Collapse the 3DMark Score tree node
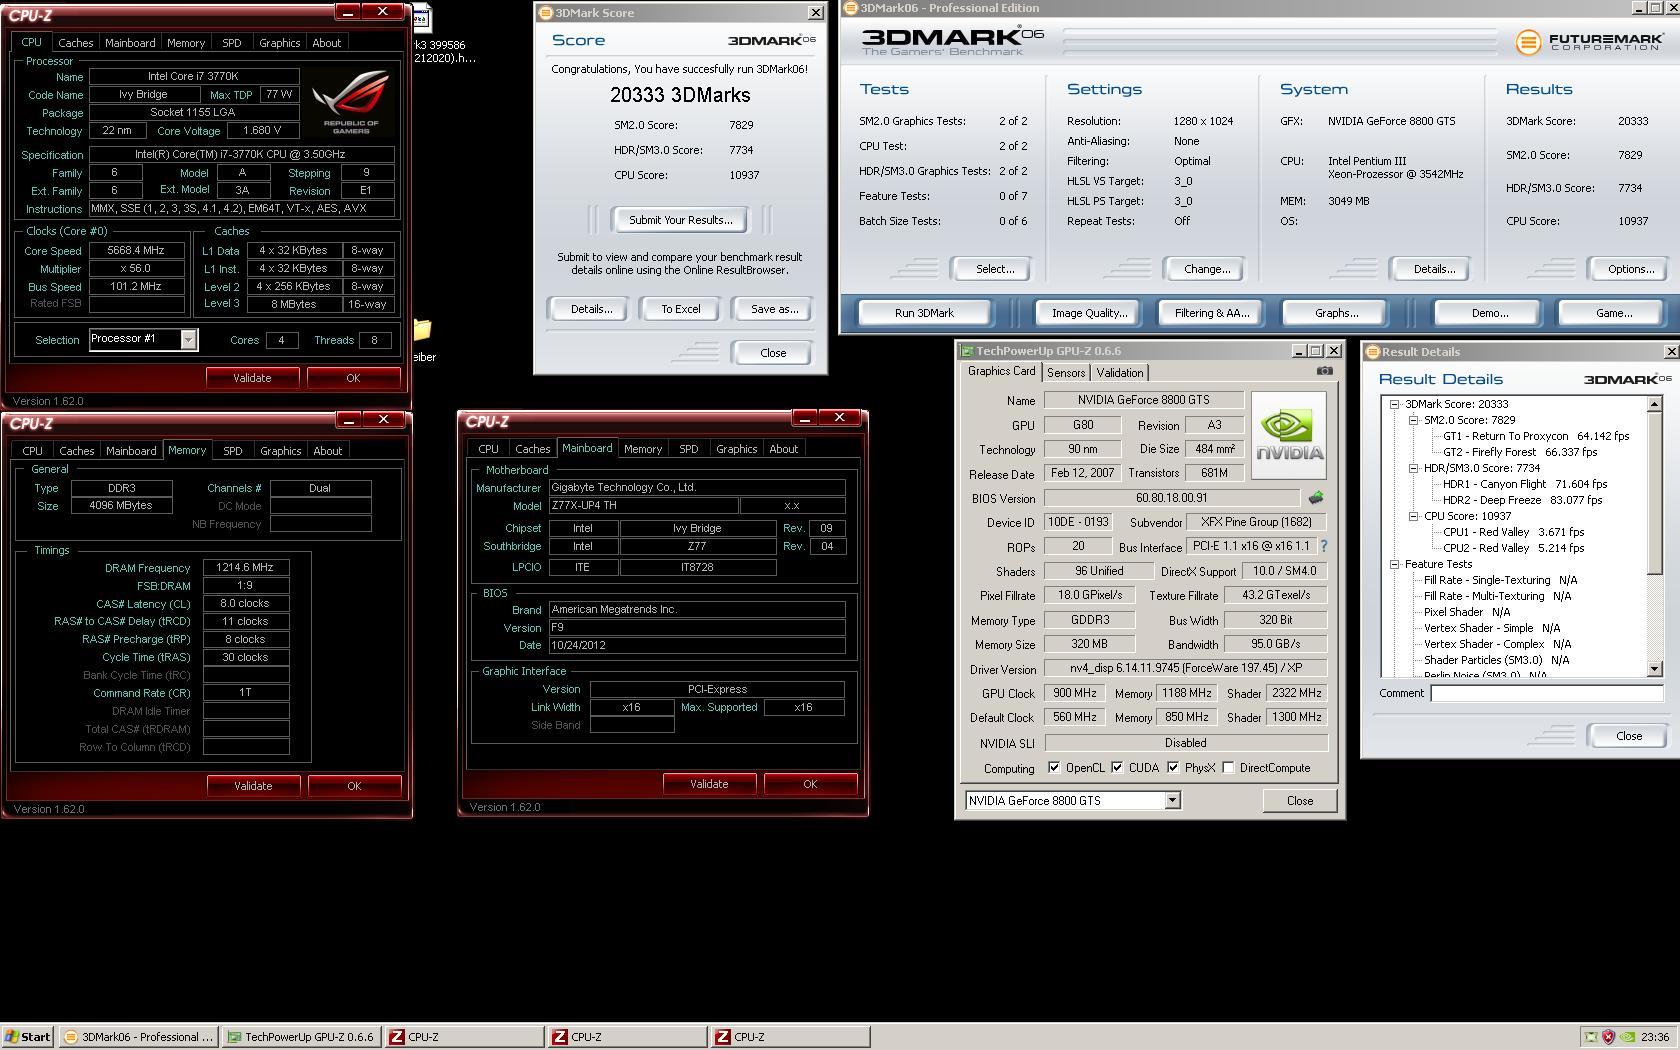Viewport: 1680px width, 1050px height. point(1394,404)
